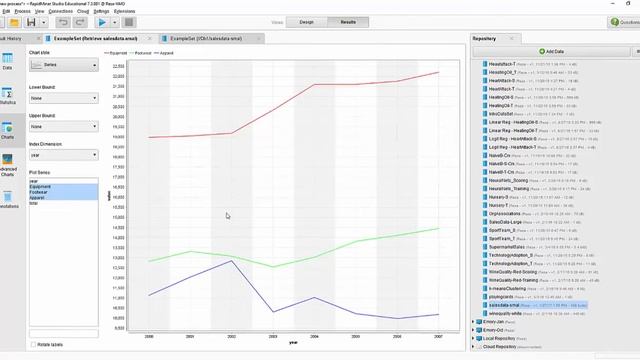Select Apparel in Plot Series list
The width and height of the screenshot is (640, 360).
click(x=63, y=198)
